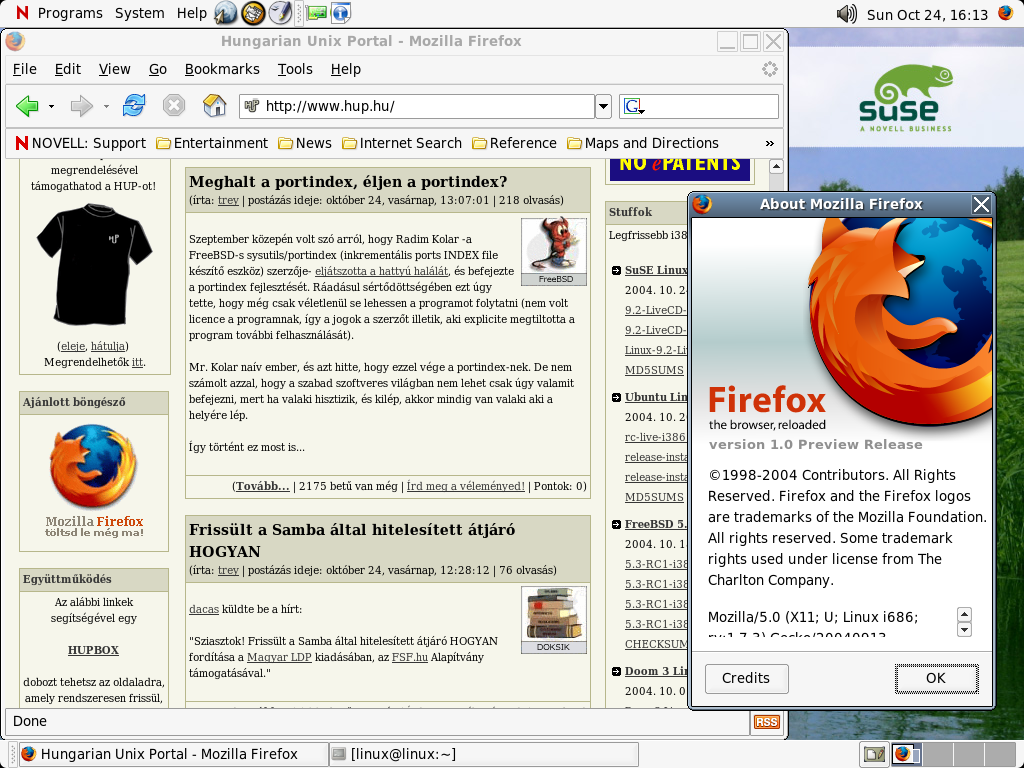1024x768 pixels.
Task: Click the FreeBSD daemon topic icon
Action: point(554,252)
